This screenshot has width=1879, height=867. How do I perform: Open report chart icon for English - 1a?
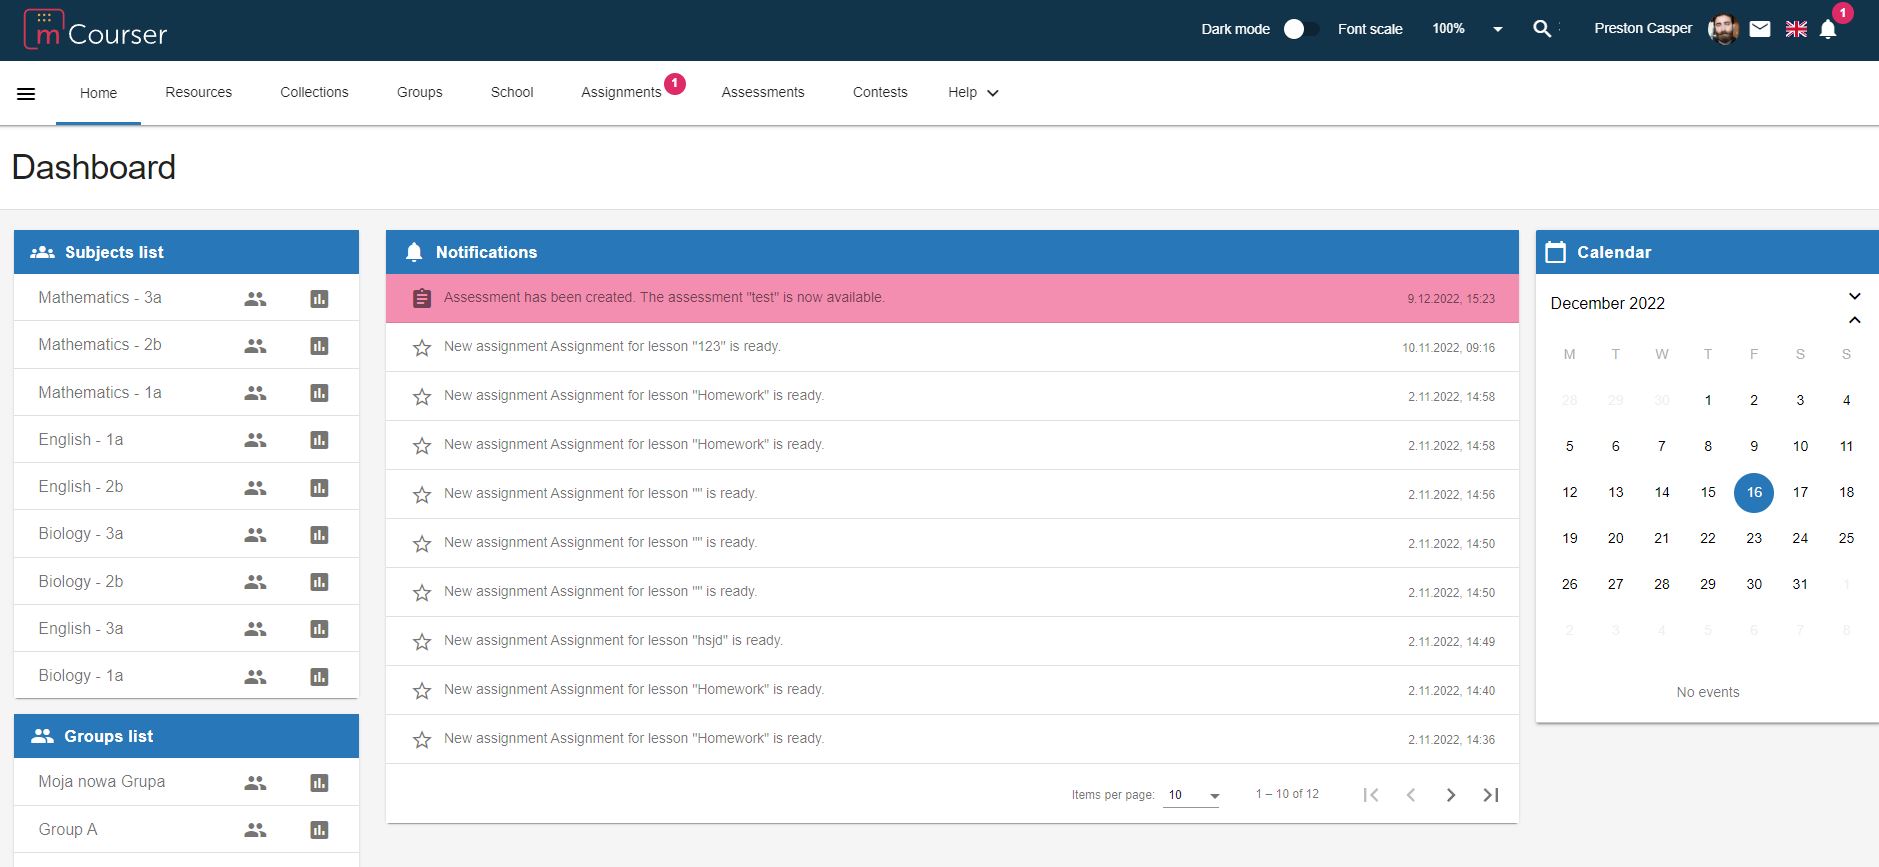tap(319, 440)
